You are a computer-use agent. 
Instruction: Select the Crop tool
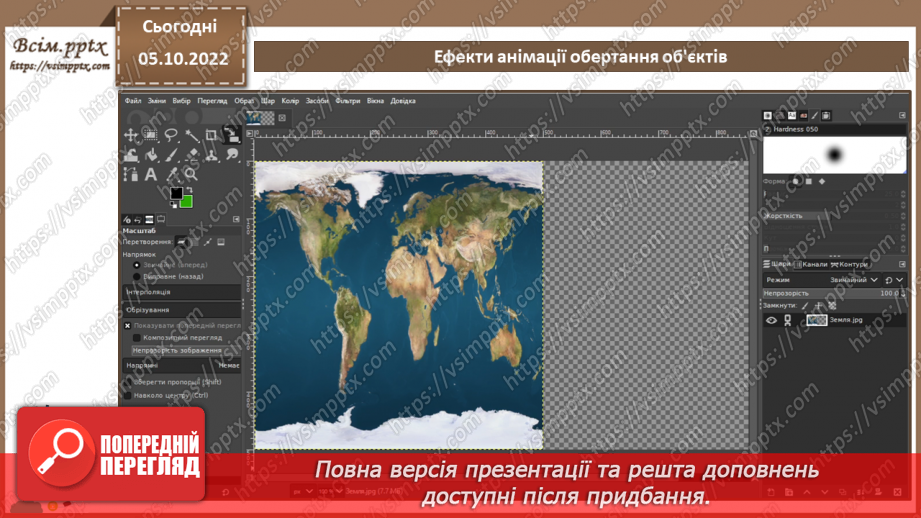(x=211, y=135)
